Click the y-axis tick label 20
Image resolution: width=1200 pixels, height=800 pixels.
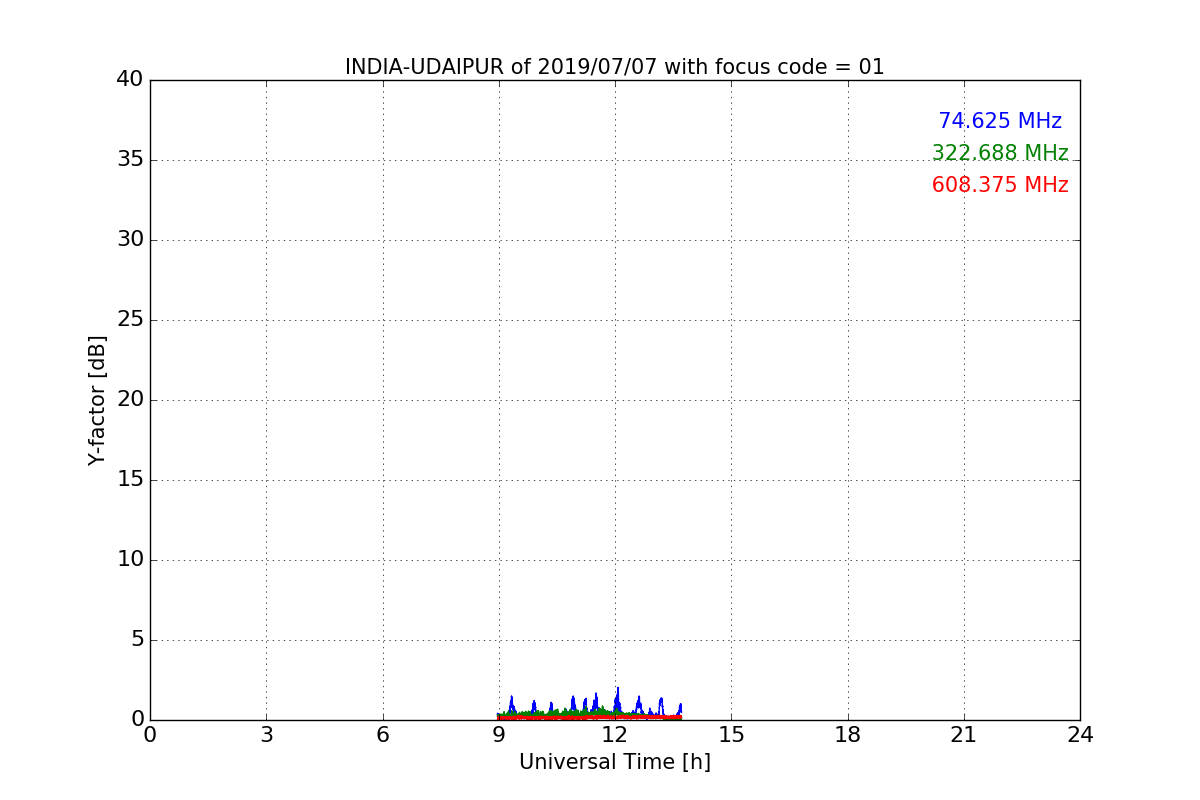tap(130, 400)
